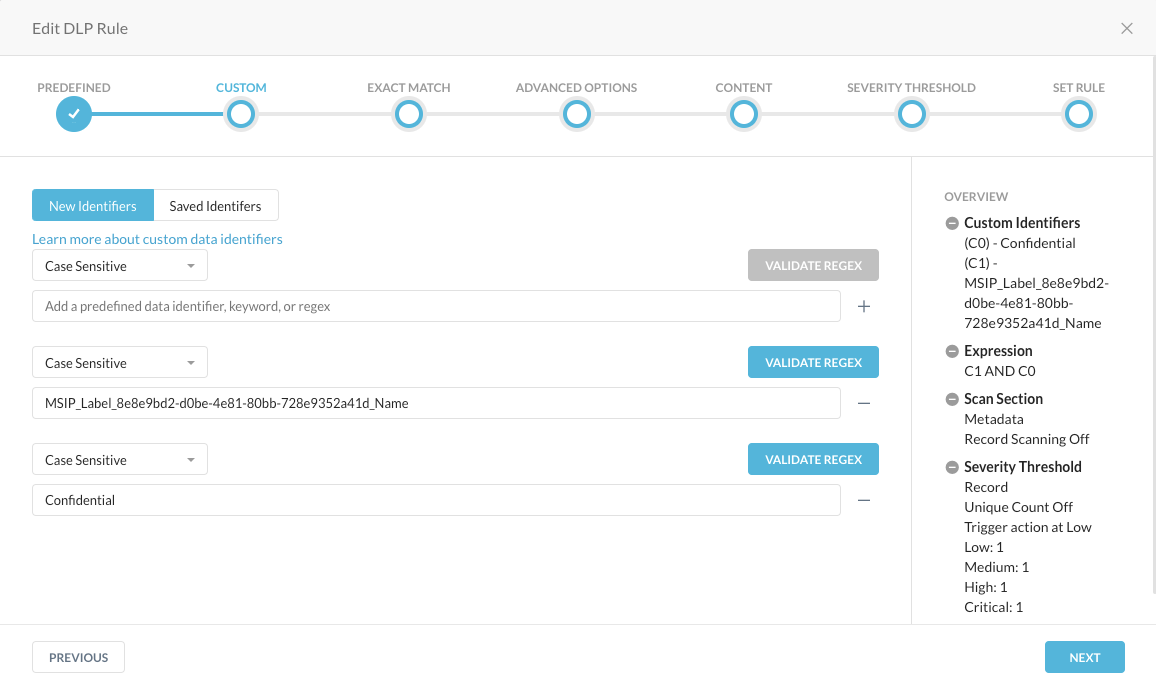Collapse the Scan Section overview item
Image resolution: width=1156 pixels, height=685 pixels.
(952, 399)
